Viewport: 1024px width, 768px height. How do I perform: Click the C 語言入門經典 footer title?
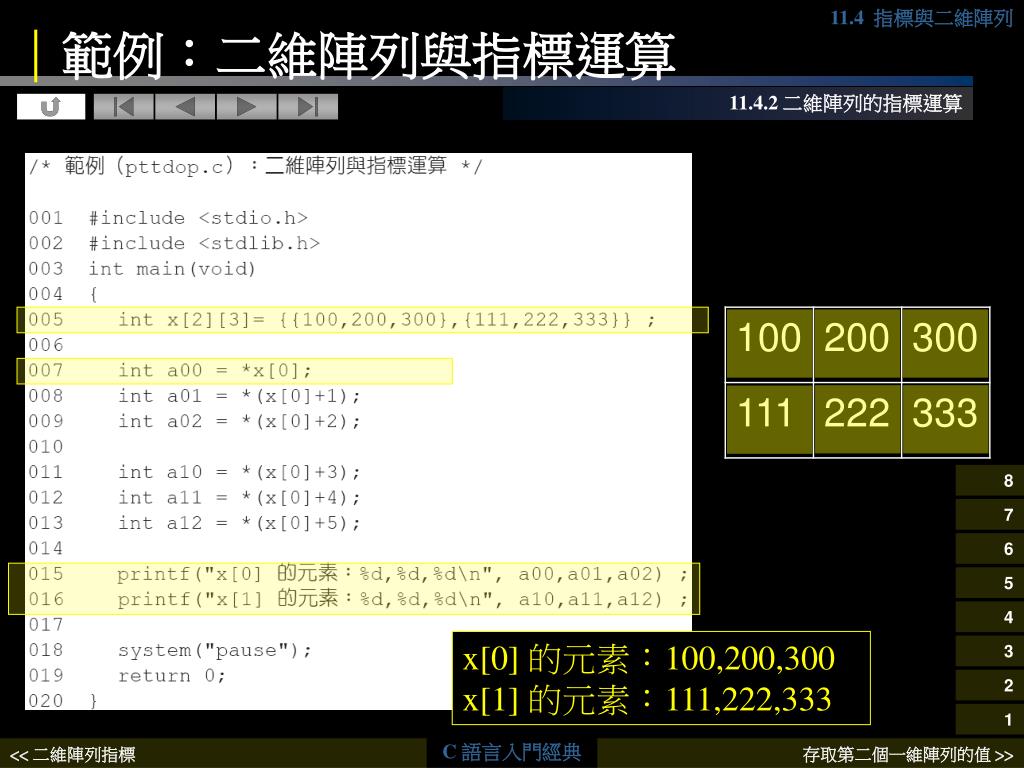coord(511,752)
